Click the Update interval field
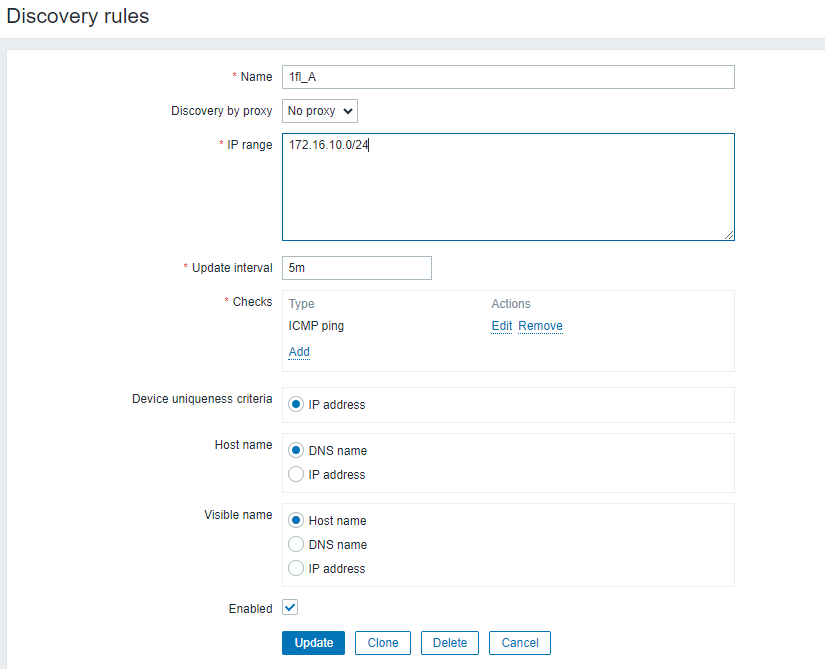825x669 pixels. pos(356,268)
